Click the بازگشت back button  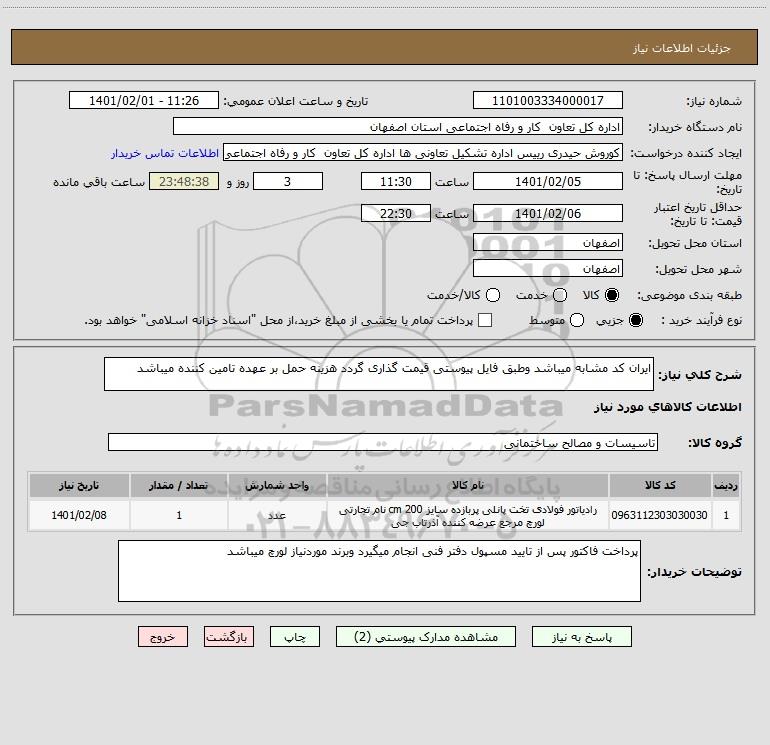tap(229, 637)
